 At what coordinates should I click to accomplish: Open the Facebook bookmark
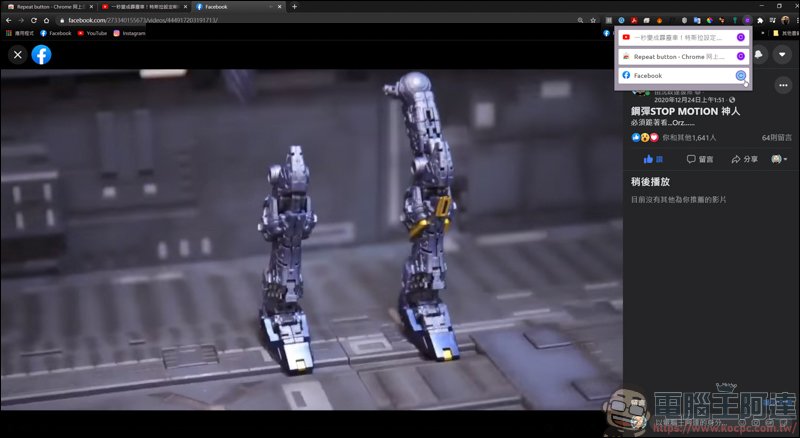pos(56,33)
